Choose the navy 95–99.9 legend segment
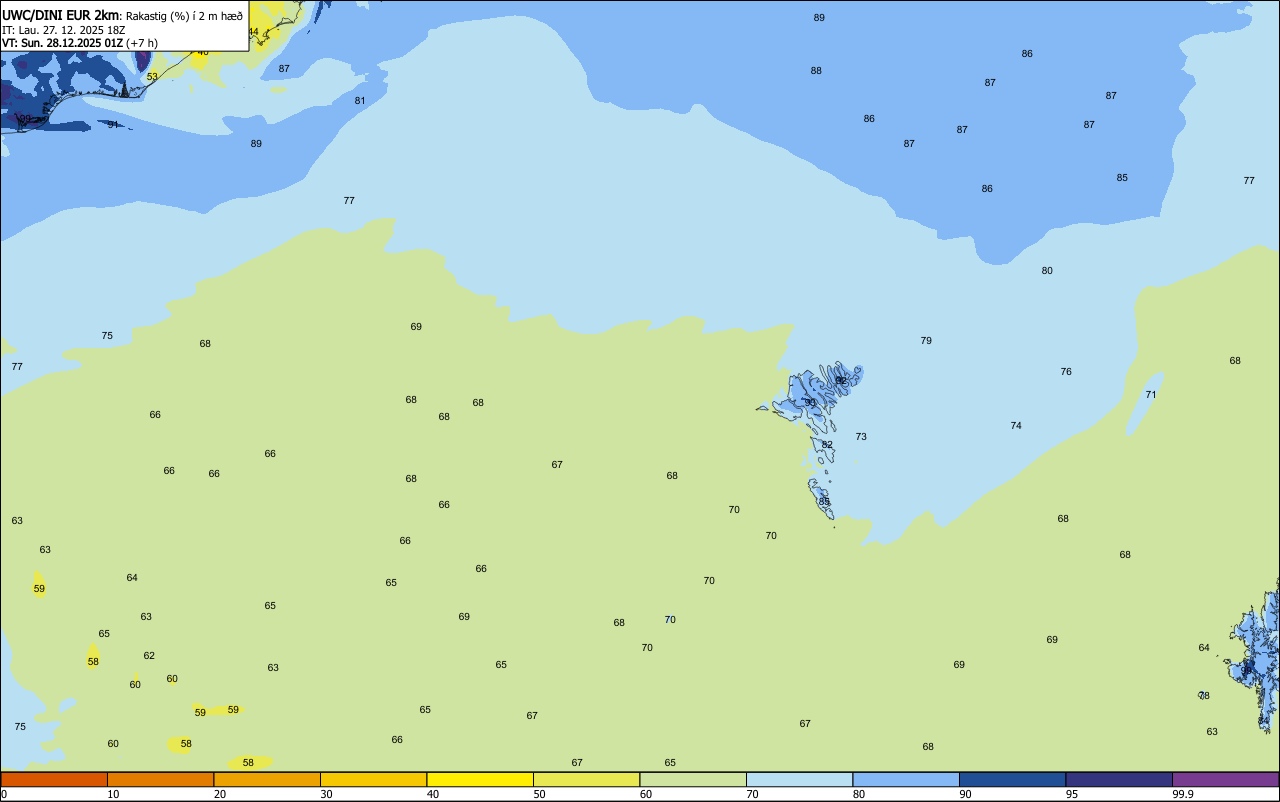This screenshot has height=802, width=1280. [x=1119, y=779]
